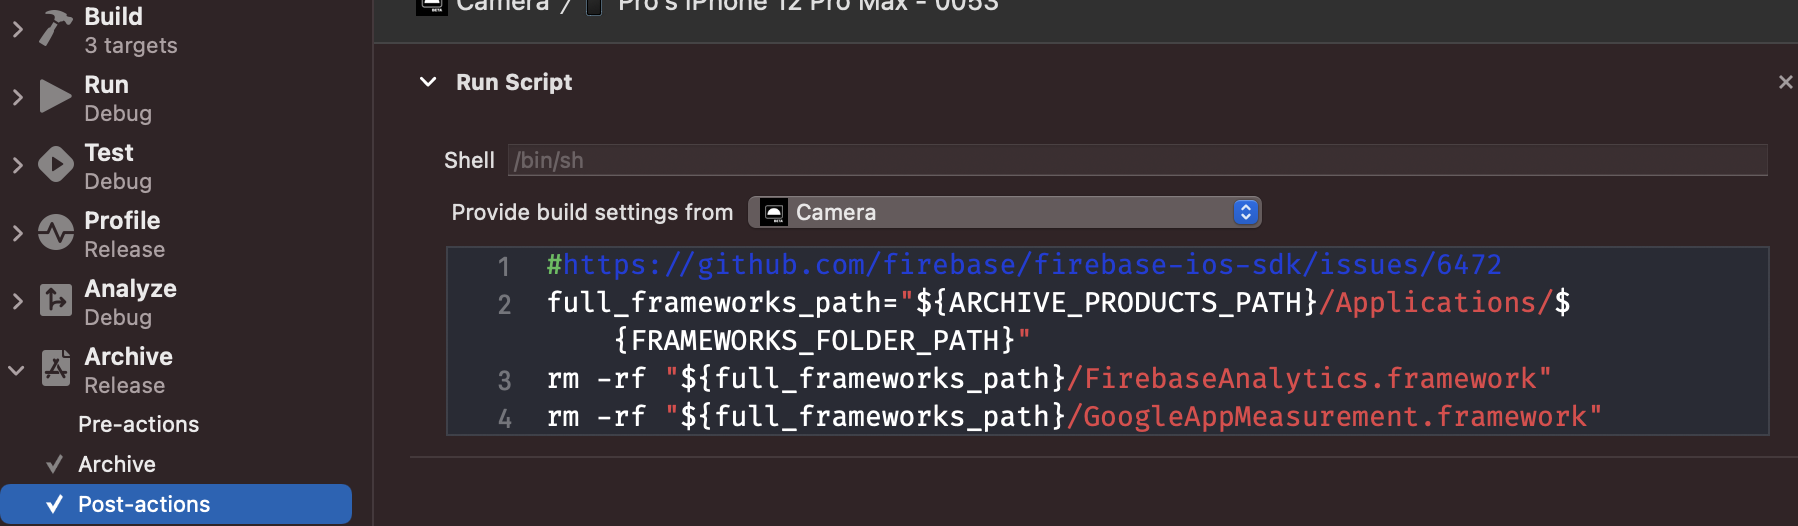
Task: Click the iPhone device icon in breadcrumb
Action: (x=594, y=6)
